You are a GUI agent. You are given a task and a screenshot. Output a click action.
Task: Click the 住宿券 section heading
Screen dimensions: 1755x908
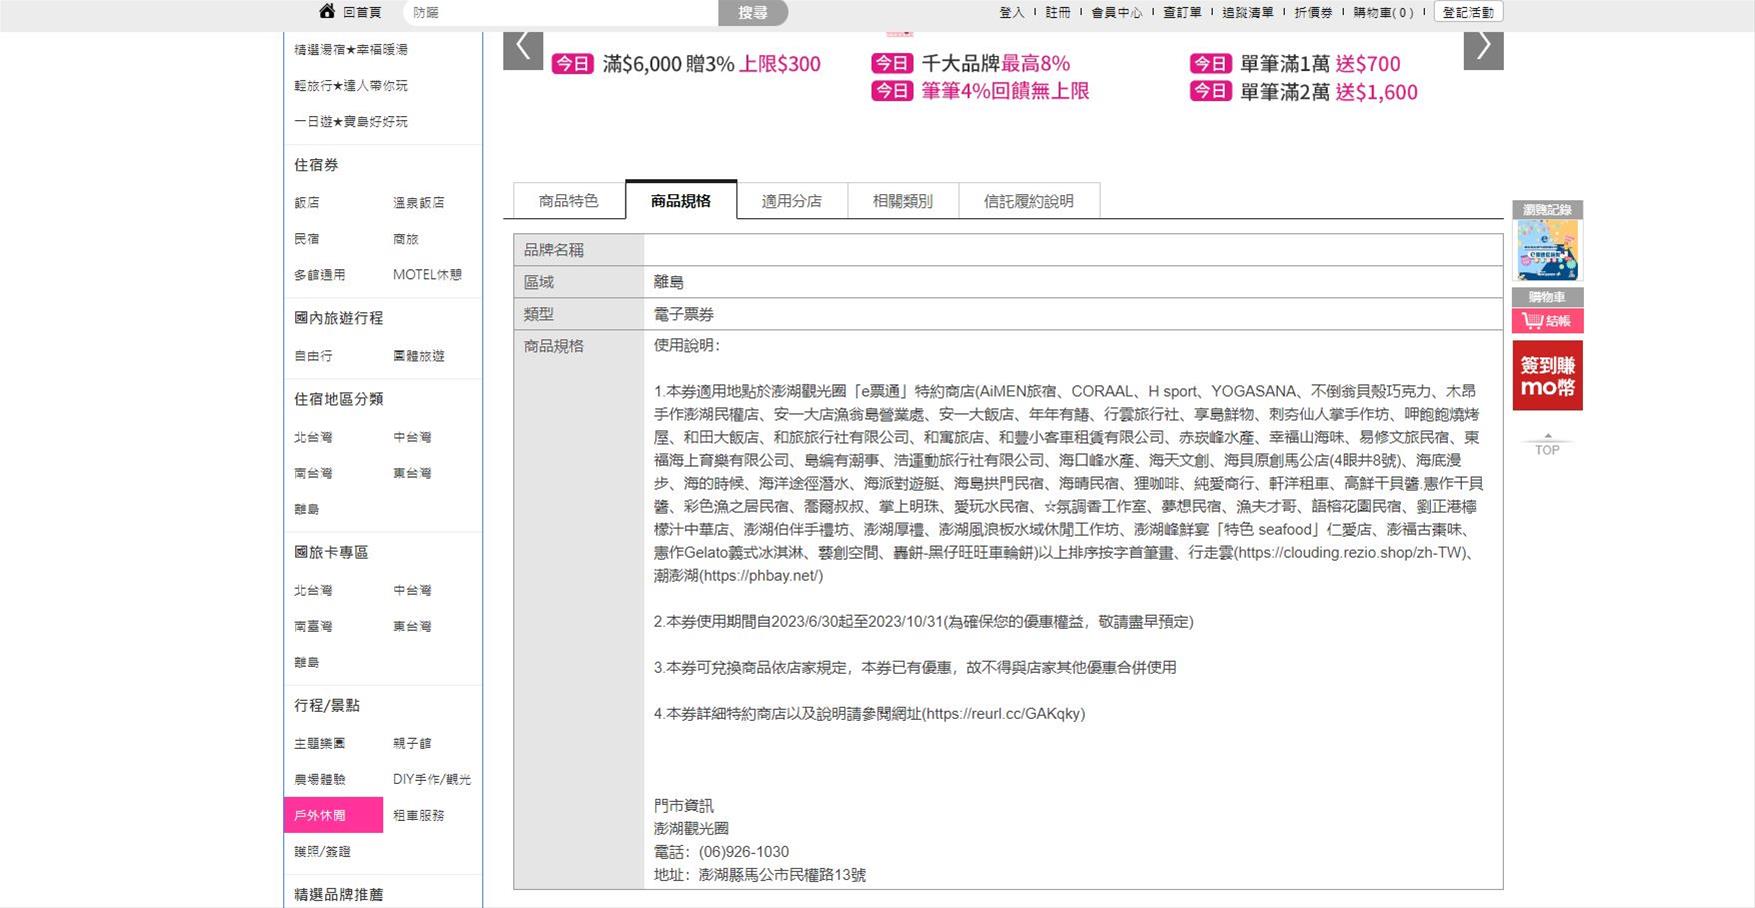coord(316,165)
